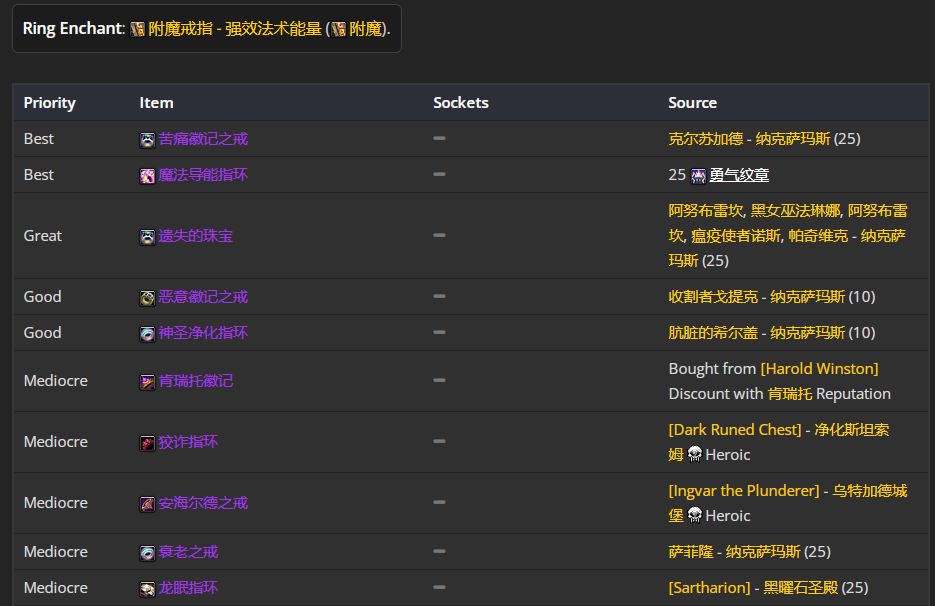
Task: Click the Priority column header
Action: [49, 103]
